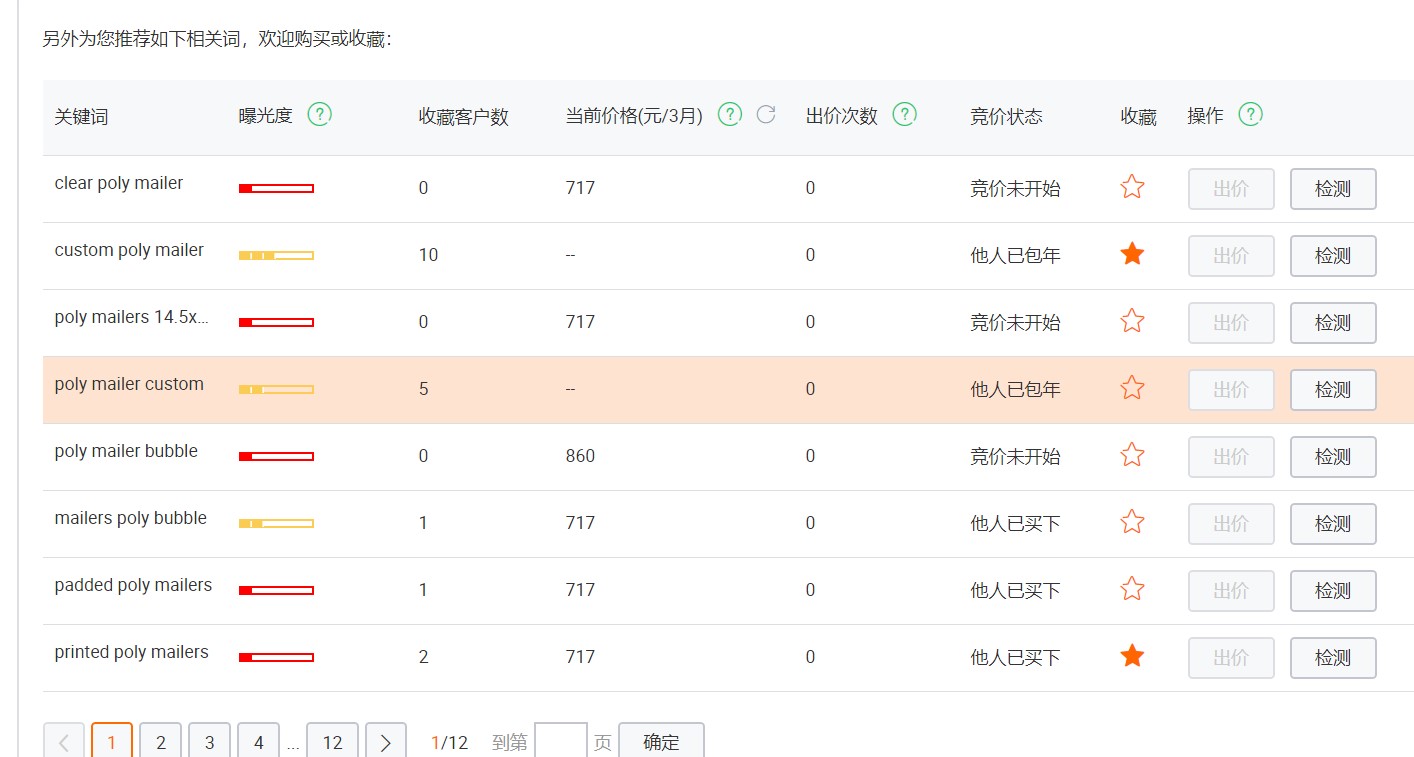Image resolution: width=1414 pixels, height=757 pixels.
Task: Click the star icon for poly mailer bubble
Action: tap(1131, 454)
